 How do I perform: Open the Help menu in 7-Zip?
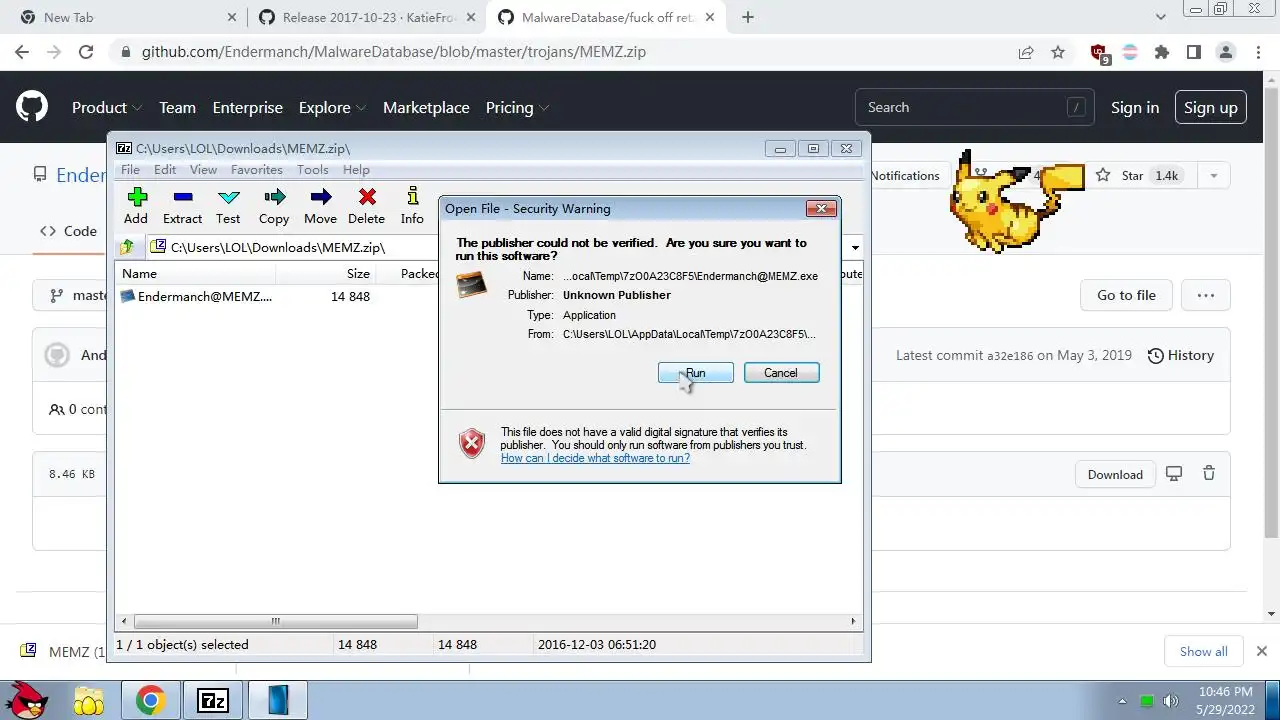356,170
